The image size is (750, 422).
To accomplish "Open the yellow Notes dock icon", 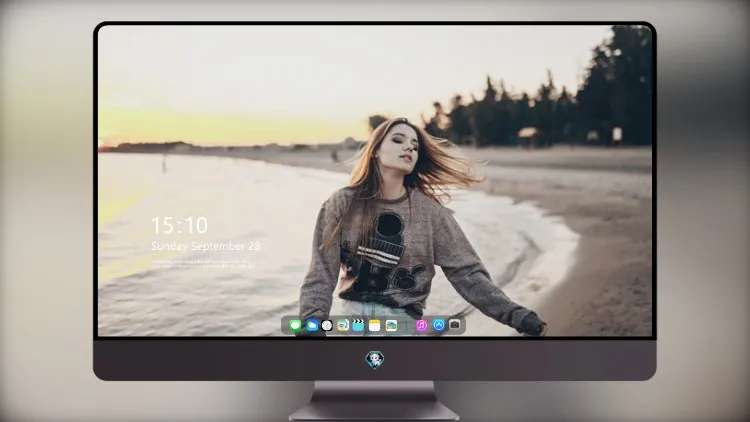I will click(x=375, y=326).
